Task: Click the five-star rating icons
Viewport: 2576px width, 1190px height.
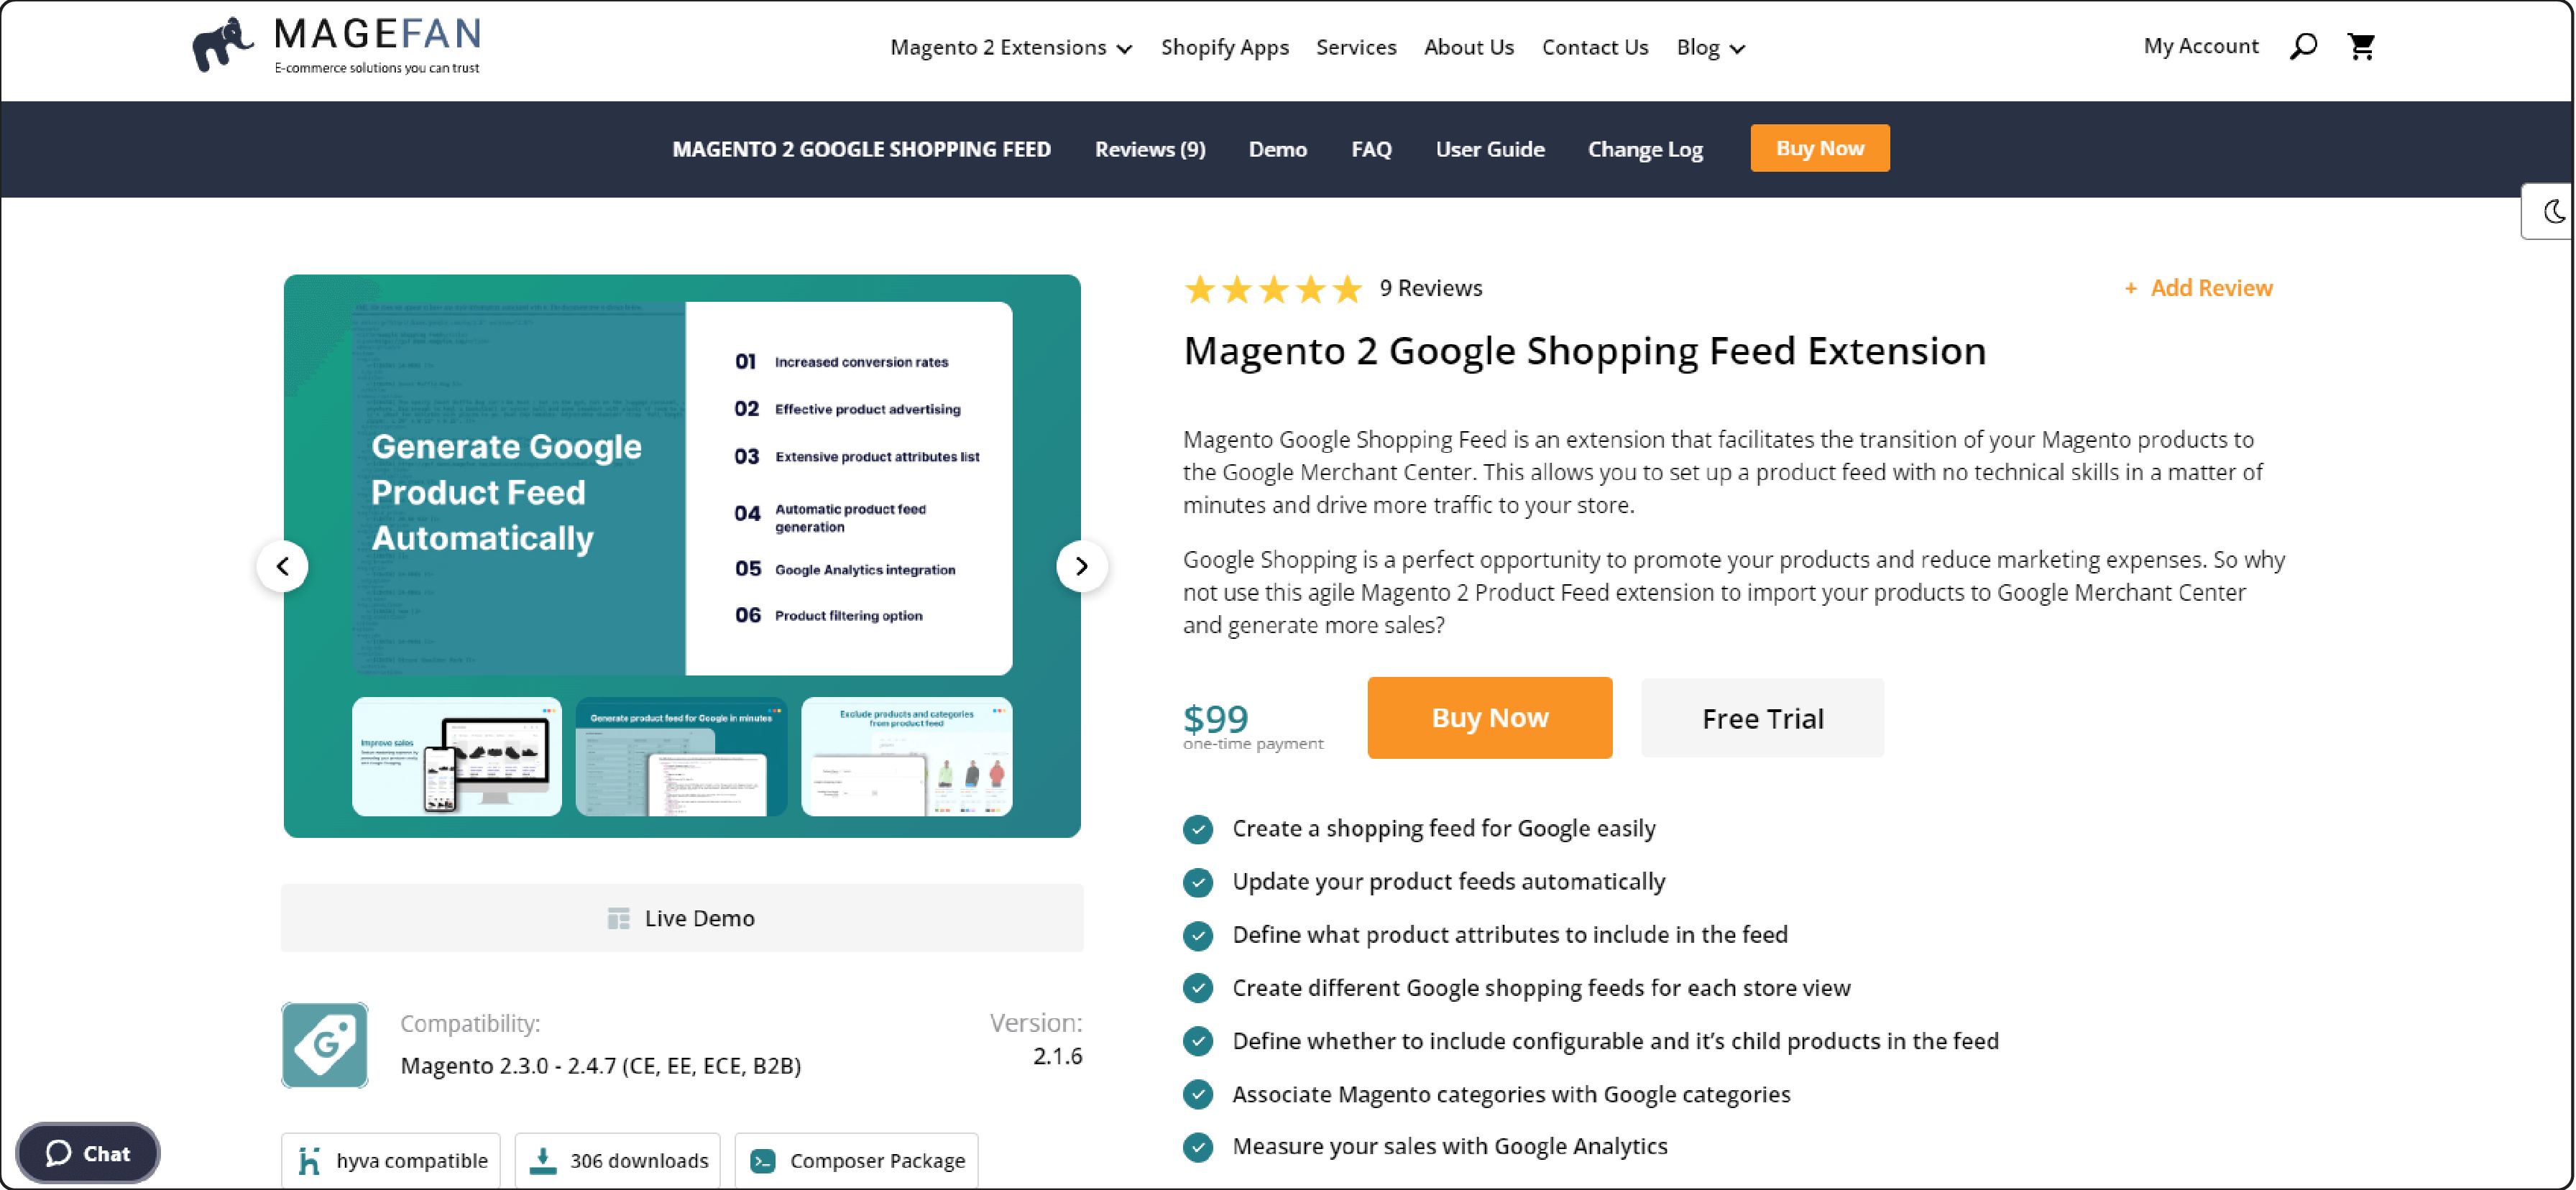Action: coord(1273,289)
